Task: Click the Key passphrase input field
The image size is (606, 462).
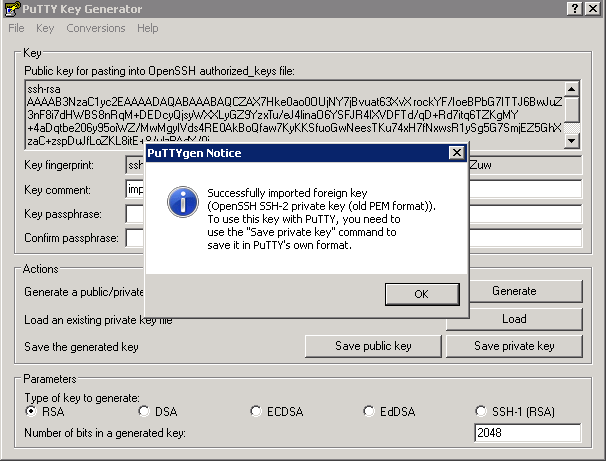Action: coord(354,214)
